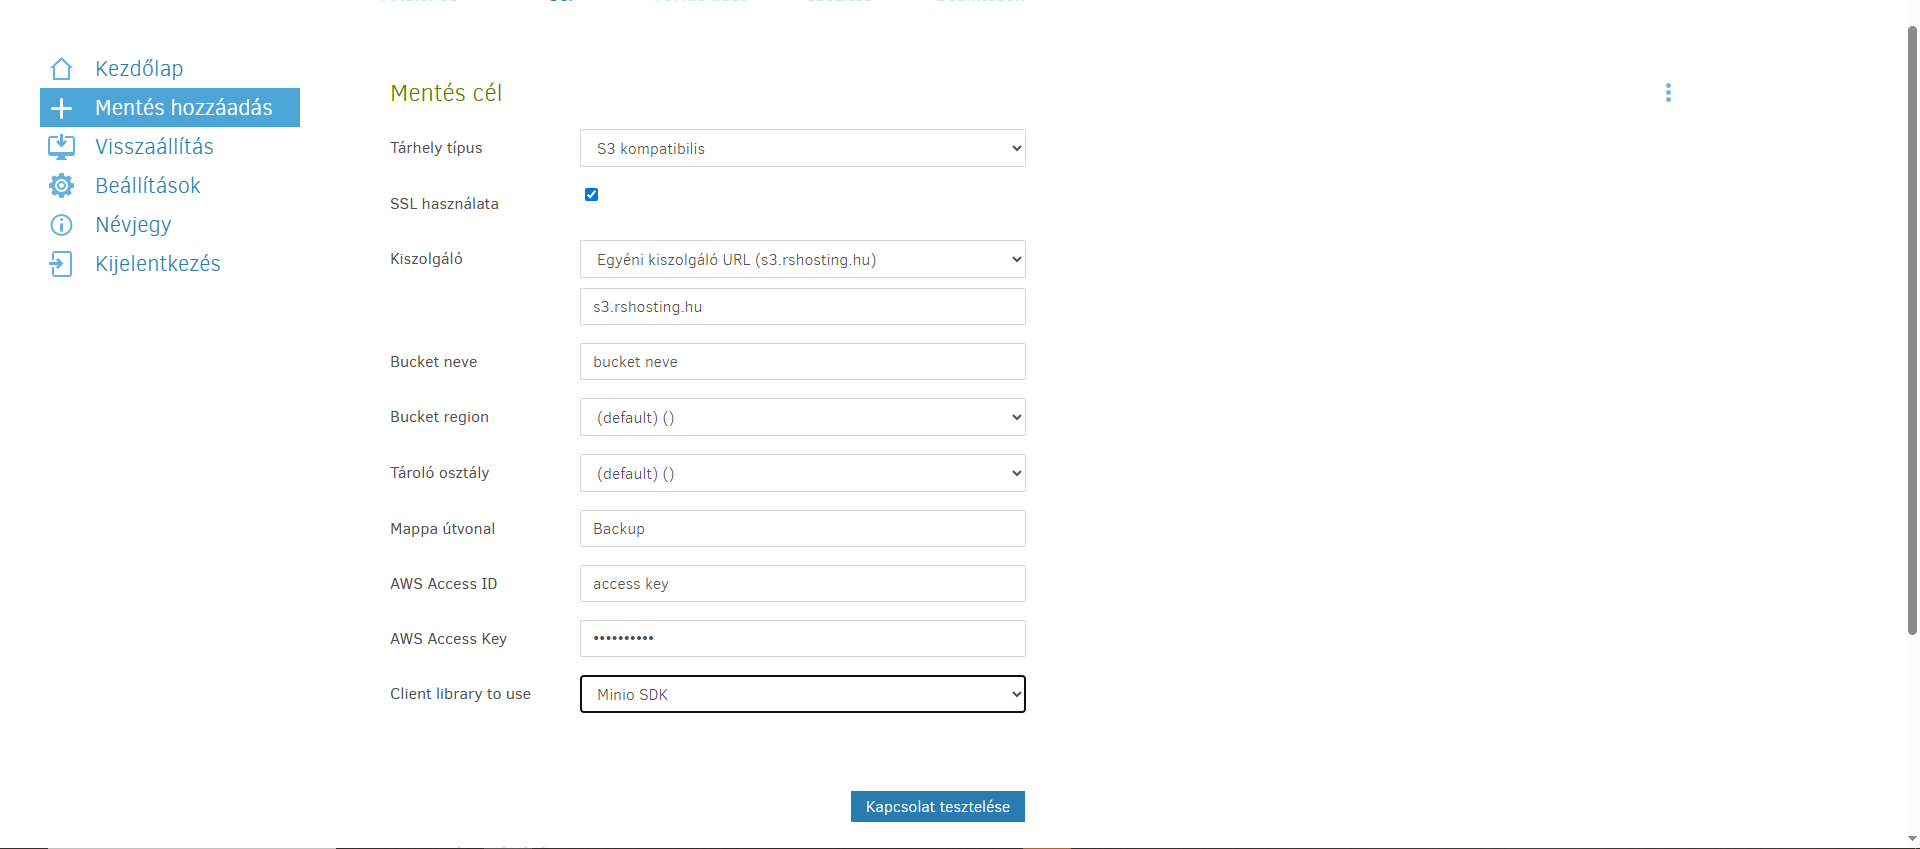Click the Kijelentkezés link text

[158, 264]
